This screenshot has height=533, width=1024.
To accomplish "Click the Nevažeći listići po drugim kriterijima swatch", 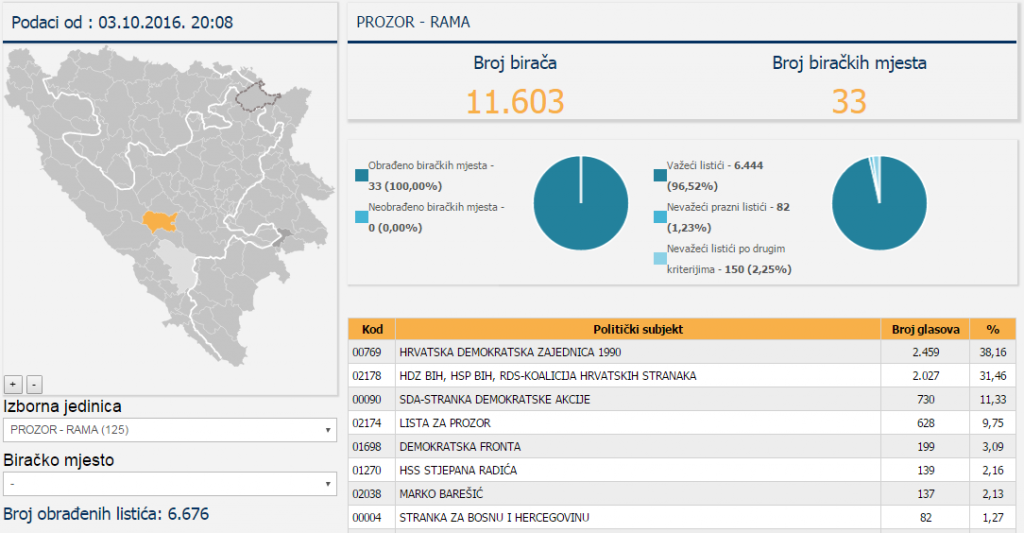I will tap(660, 259).
